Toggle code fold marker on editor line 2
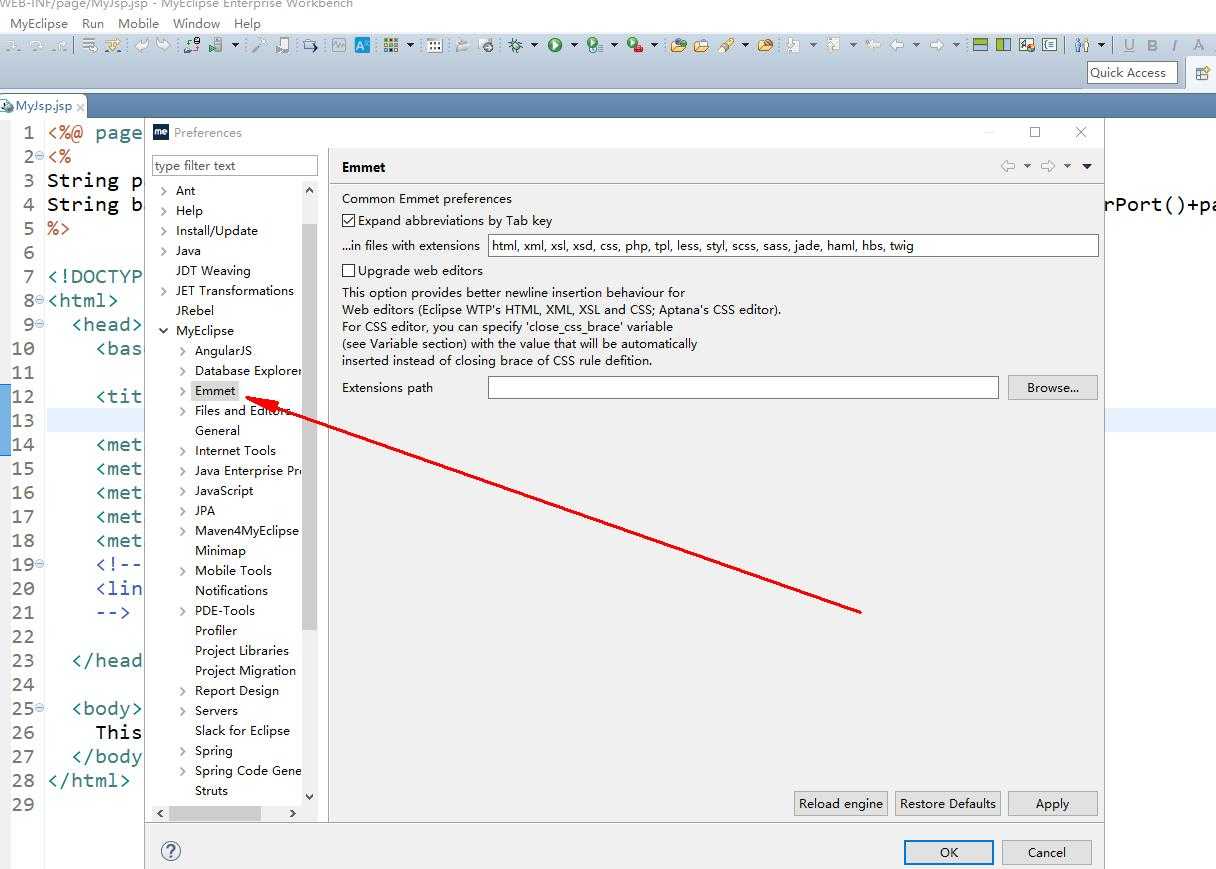This screenshot has height=869, width=1216. click(39, 156)
